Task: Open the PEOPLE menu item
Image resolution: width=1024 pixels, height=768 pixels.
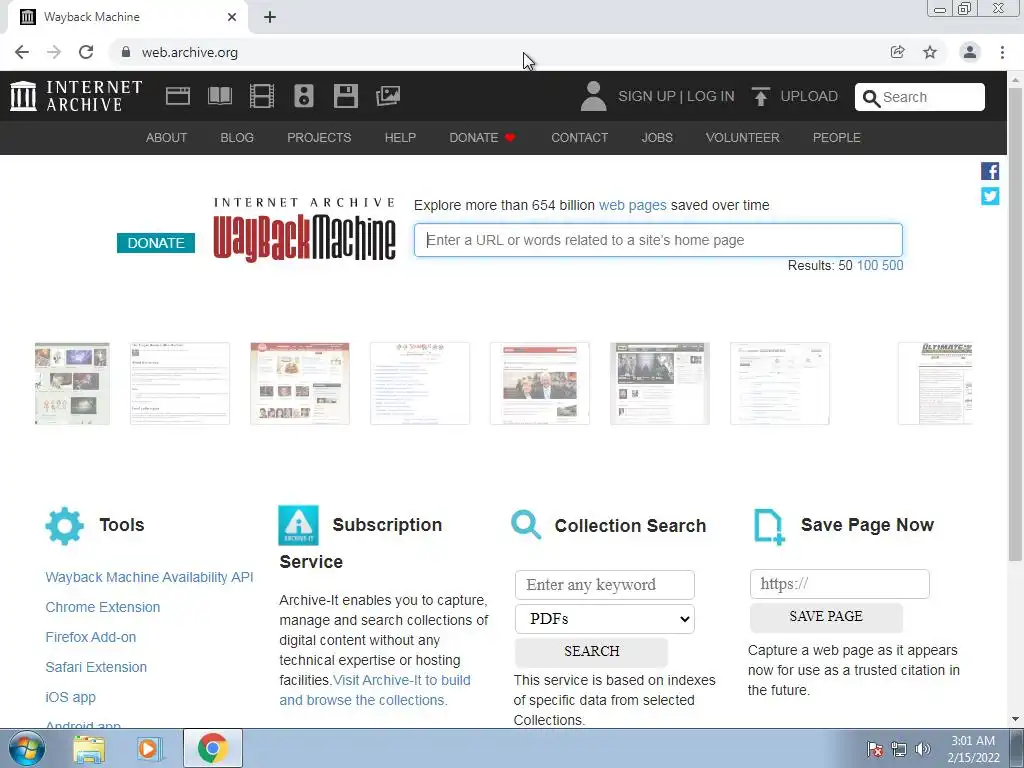Action: 837,138
